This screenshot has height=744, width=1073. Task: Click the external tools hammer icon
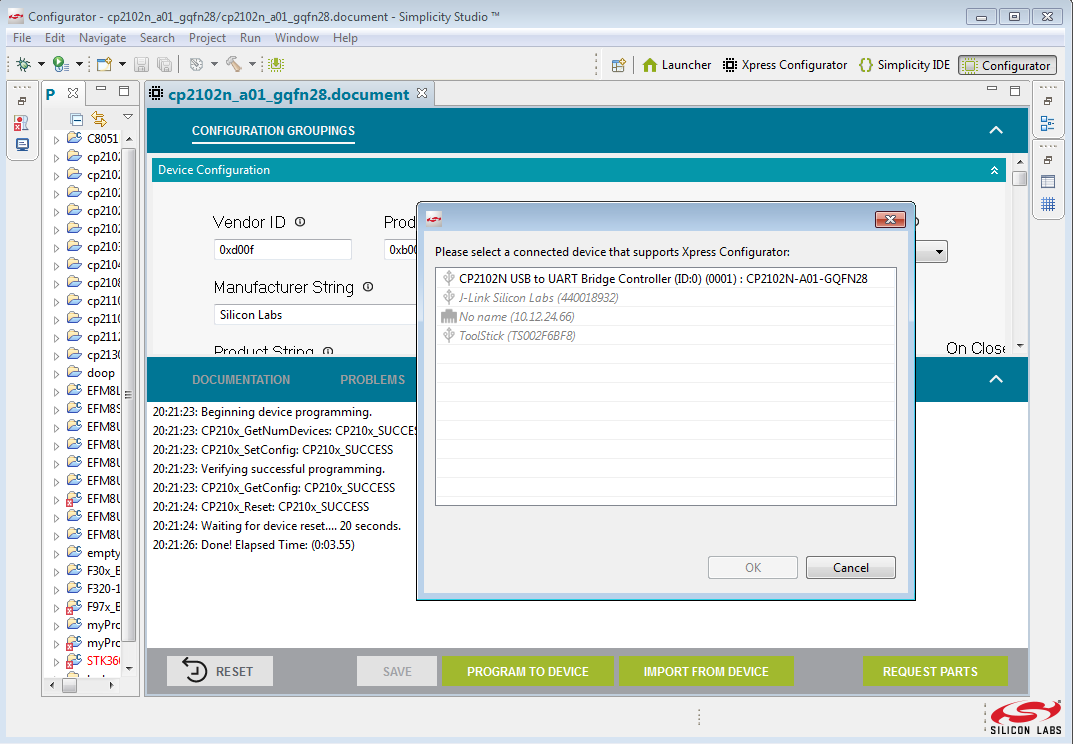pyautogui.click(x=235, y=64)
